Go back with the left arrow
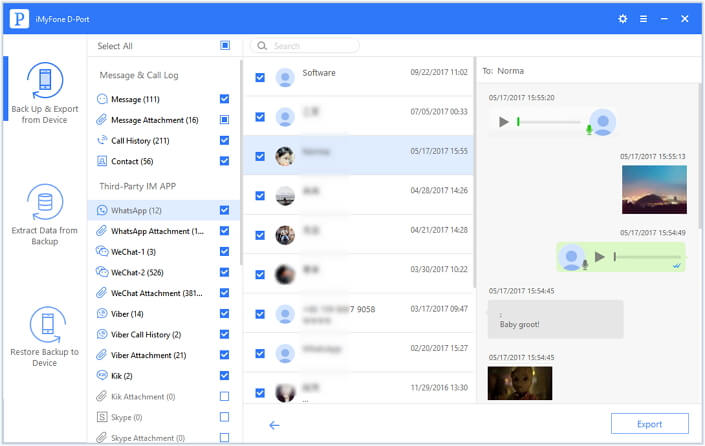Screen dimensions: 705x446 274,425
